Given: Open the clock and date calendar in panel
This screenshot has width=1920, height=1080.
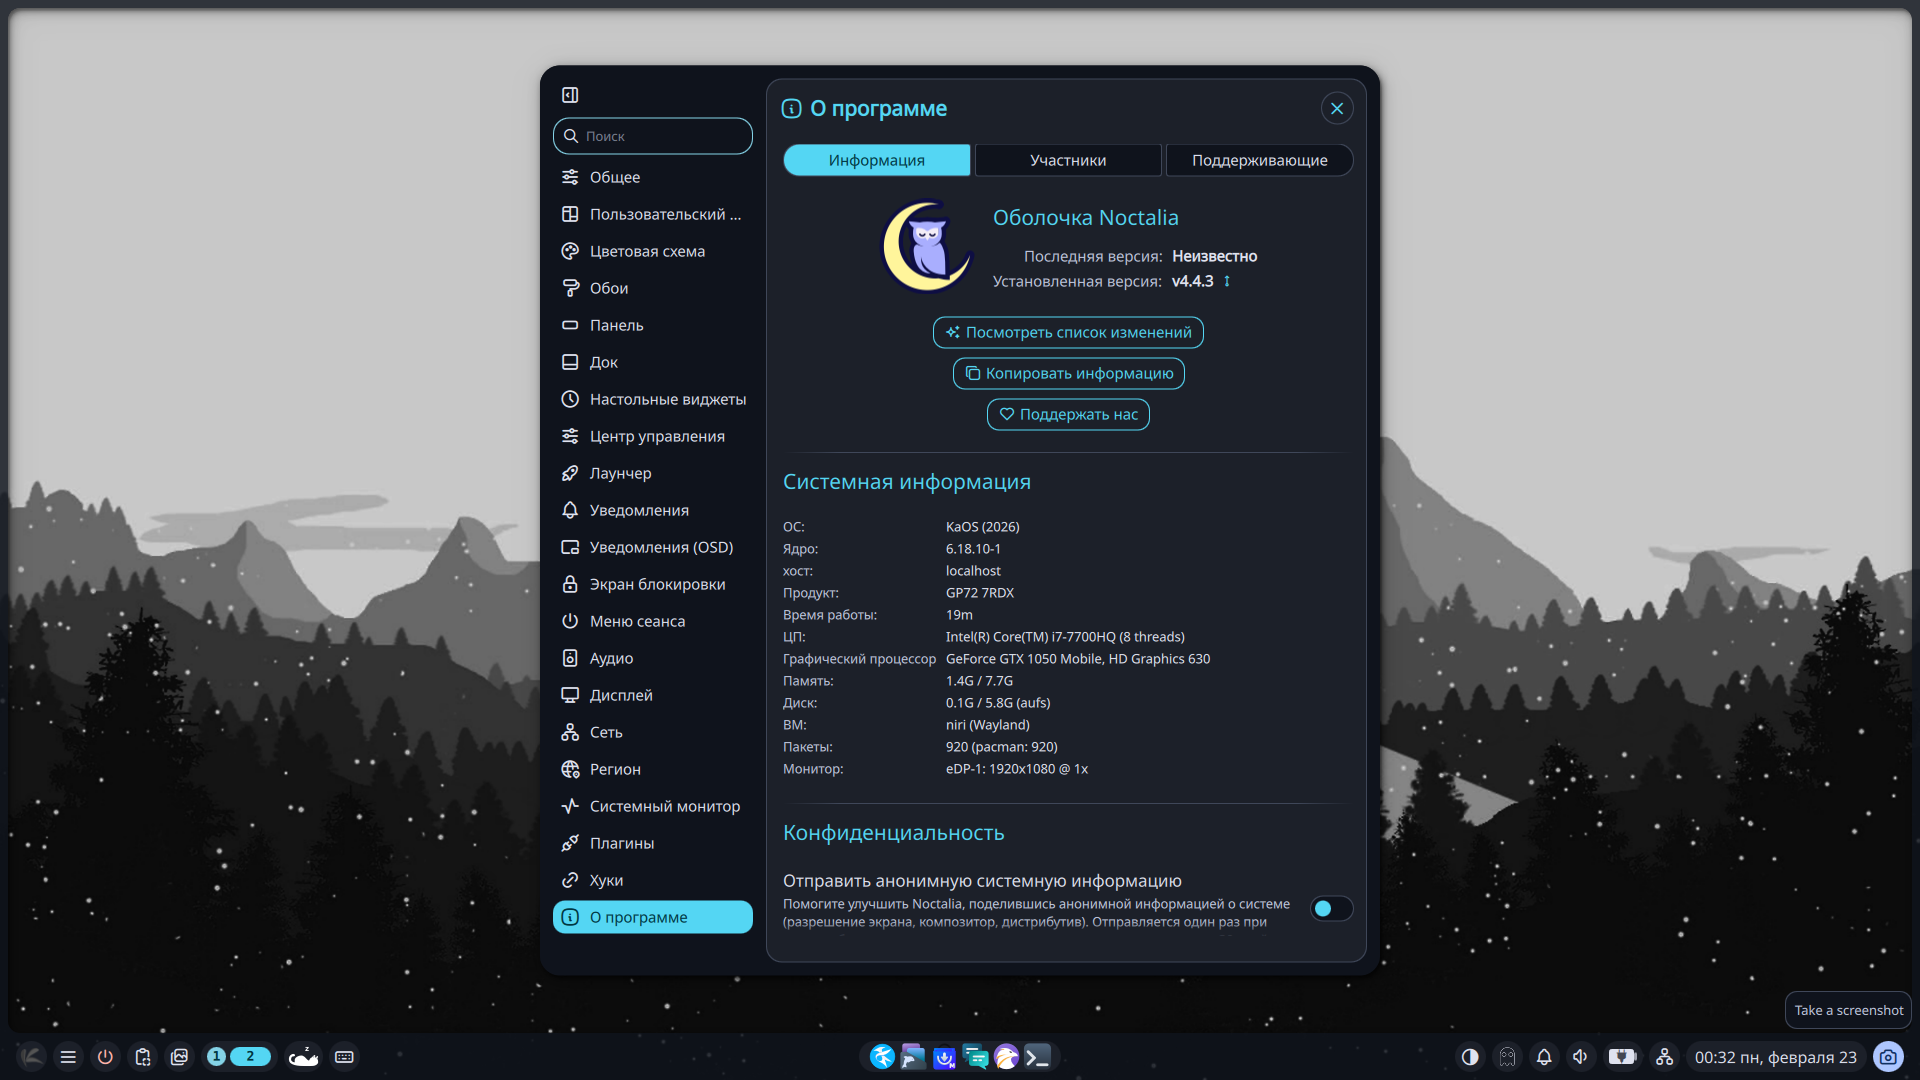Looking at the screenshot, I should (1775, 1057).
